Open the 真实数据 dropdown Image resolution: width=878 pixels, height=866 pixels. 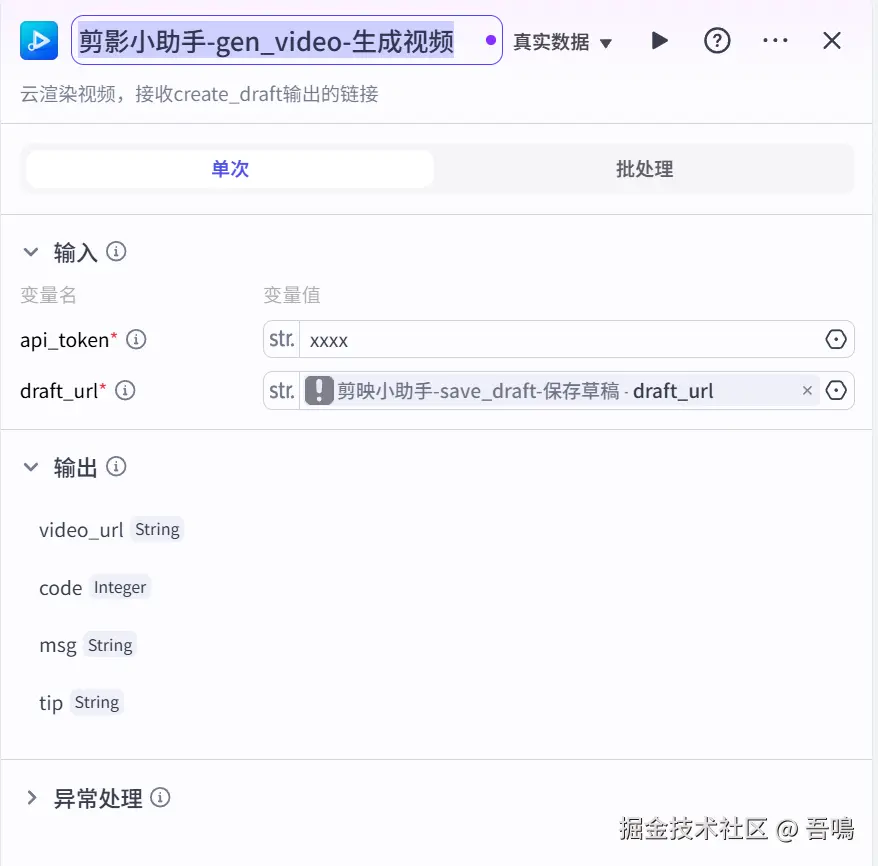coord(562,42)
